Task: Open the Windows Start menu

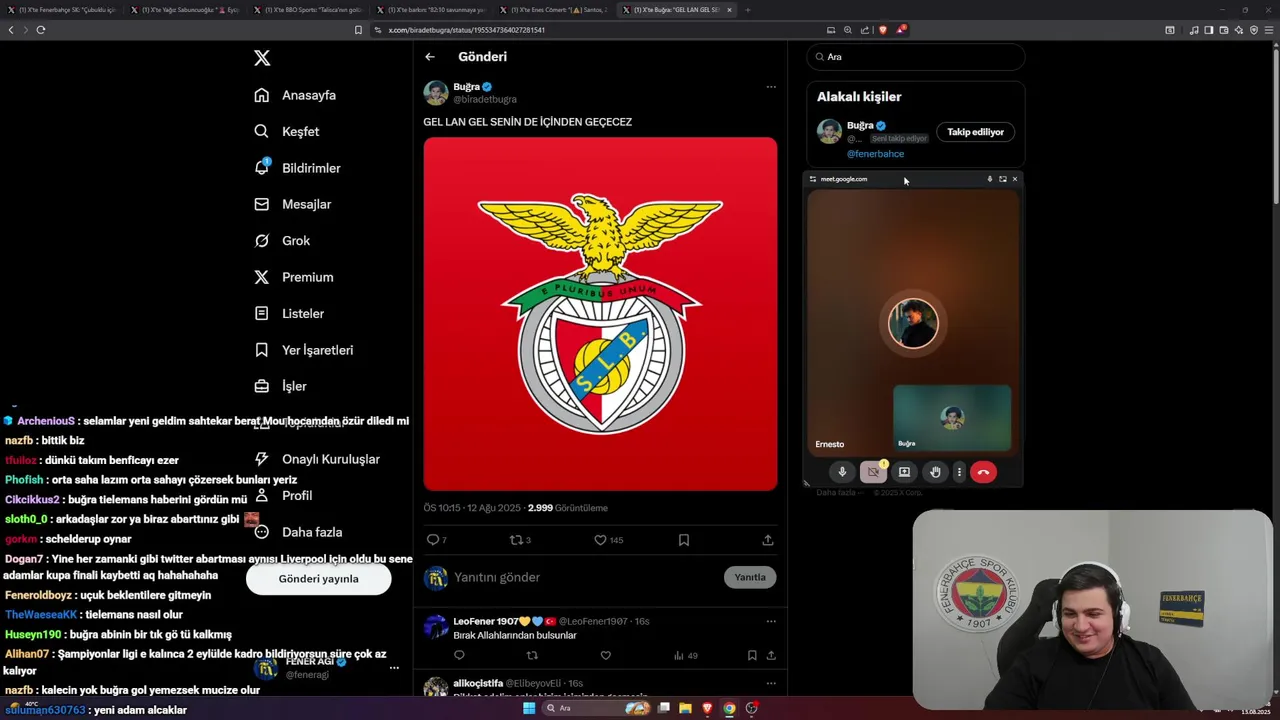Action: point(529,708)
